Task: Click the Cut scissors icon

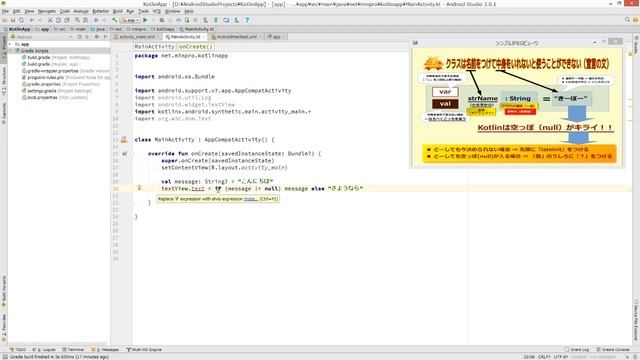Action: [50, 20]
